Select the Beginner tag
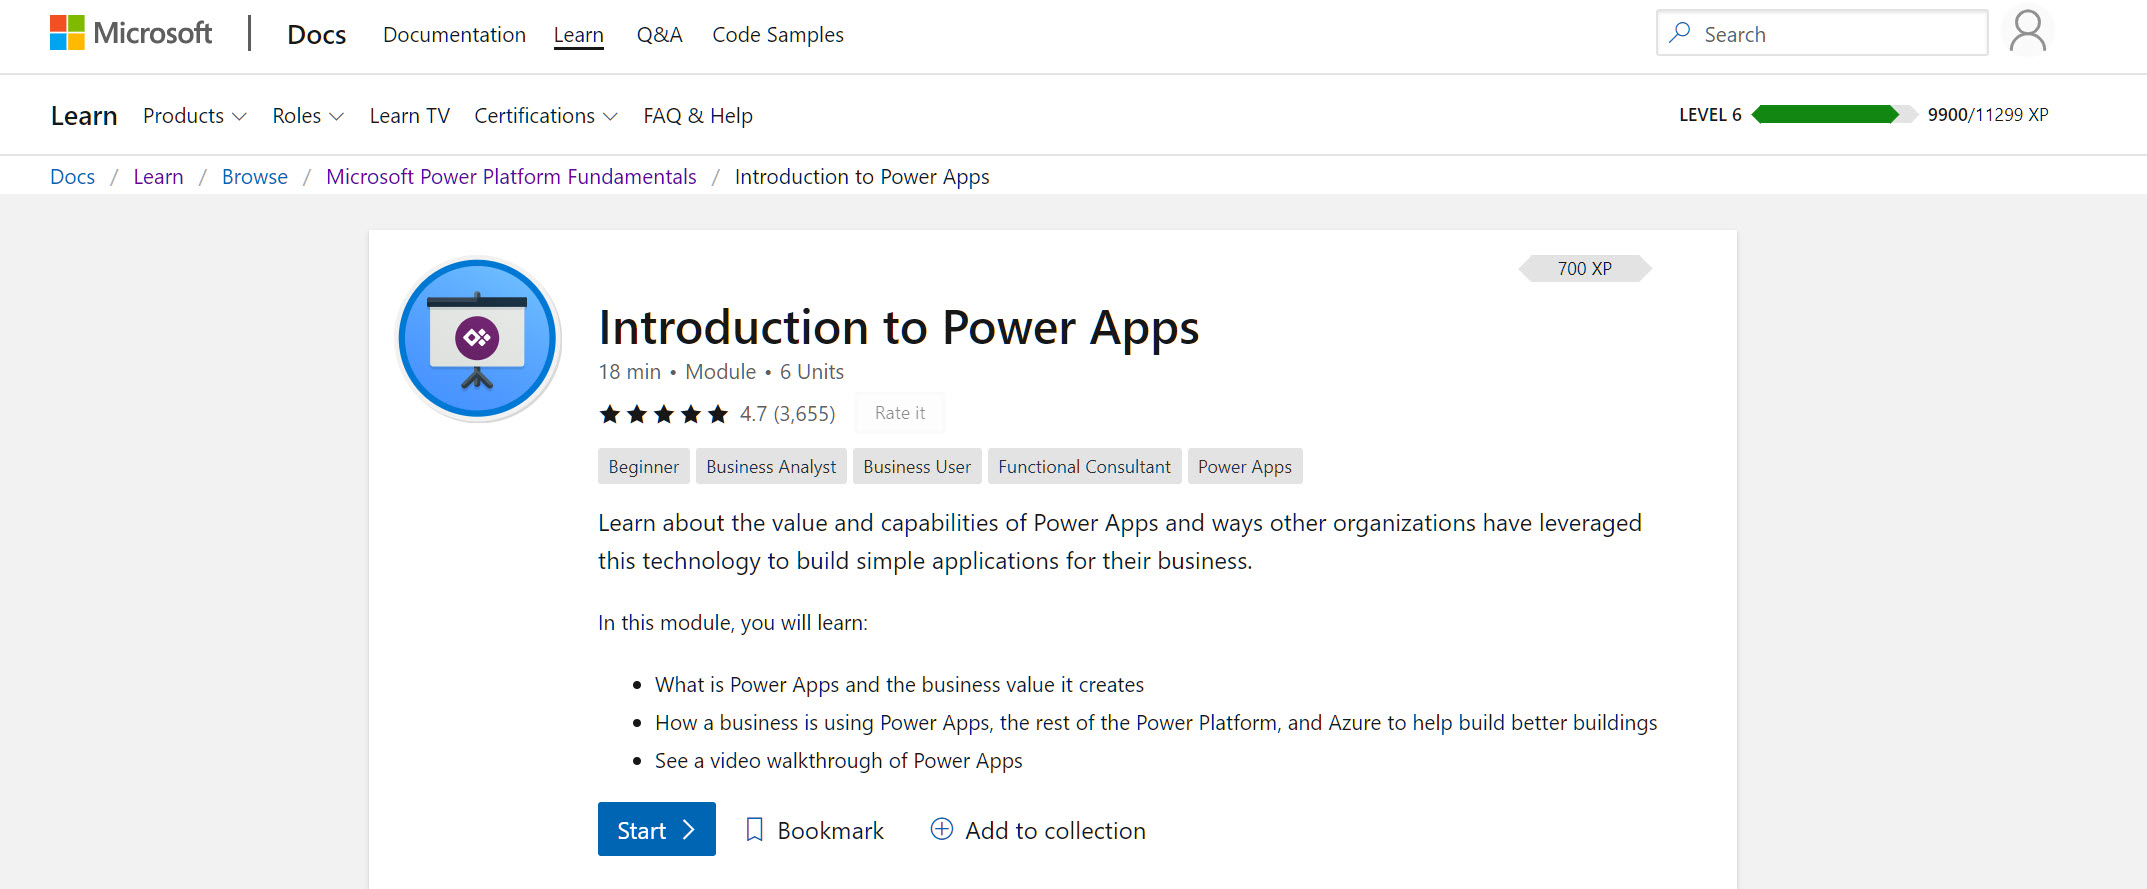This screenshot has height=889, width=2147. [x=644, y=466]
